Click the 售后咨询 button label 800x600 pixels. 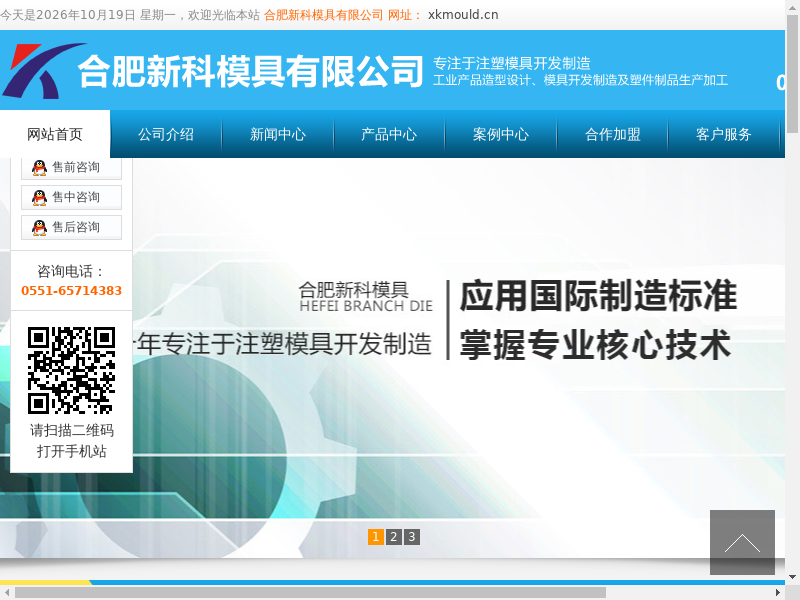76,227
